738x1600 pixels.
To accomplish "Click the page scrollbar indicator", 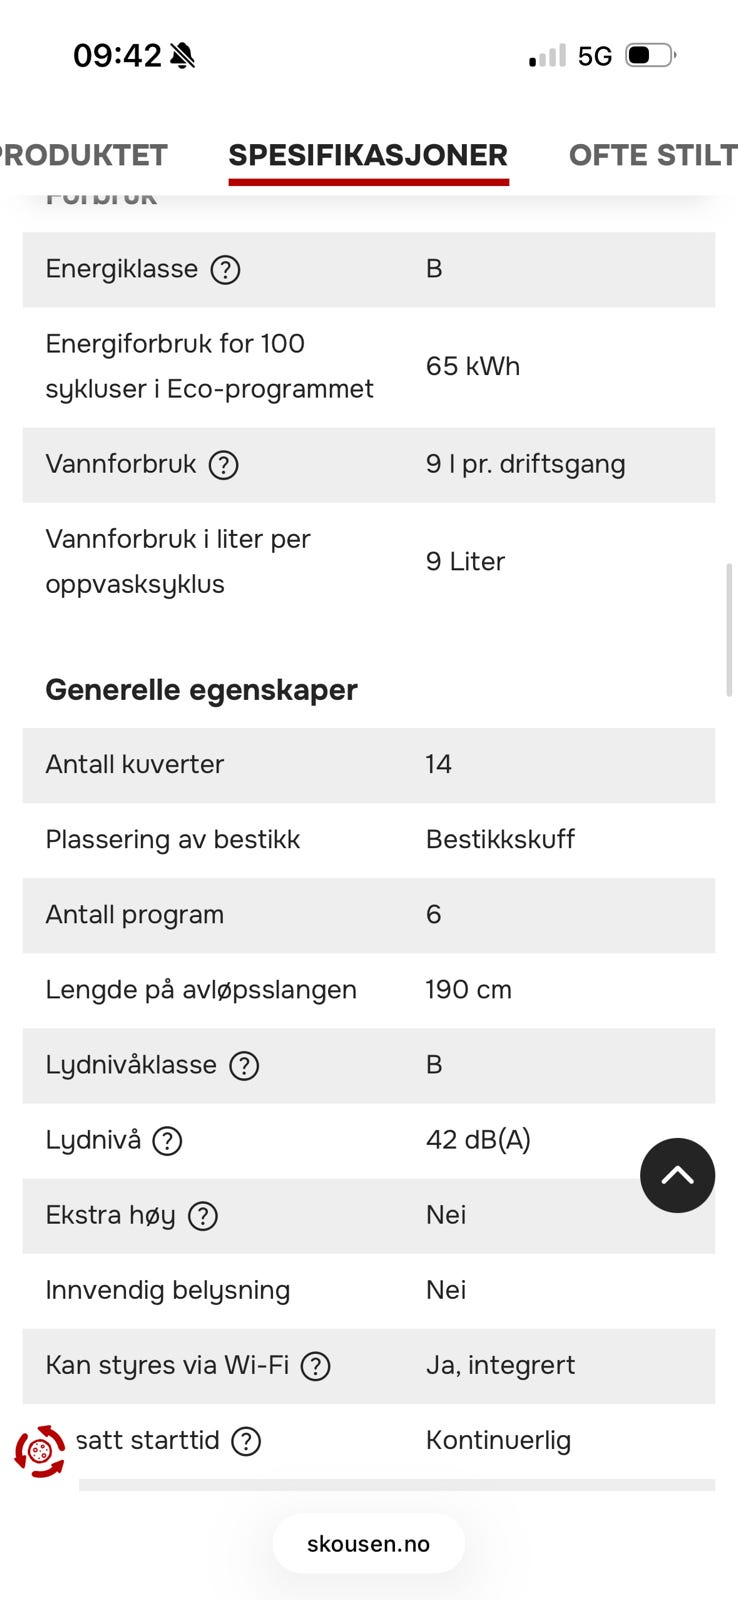I will point(729,630).
